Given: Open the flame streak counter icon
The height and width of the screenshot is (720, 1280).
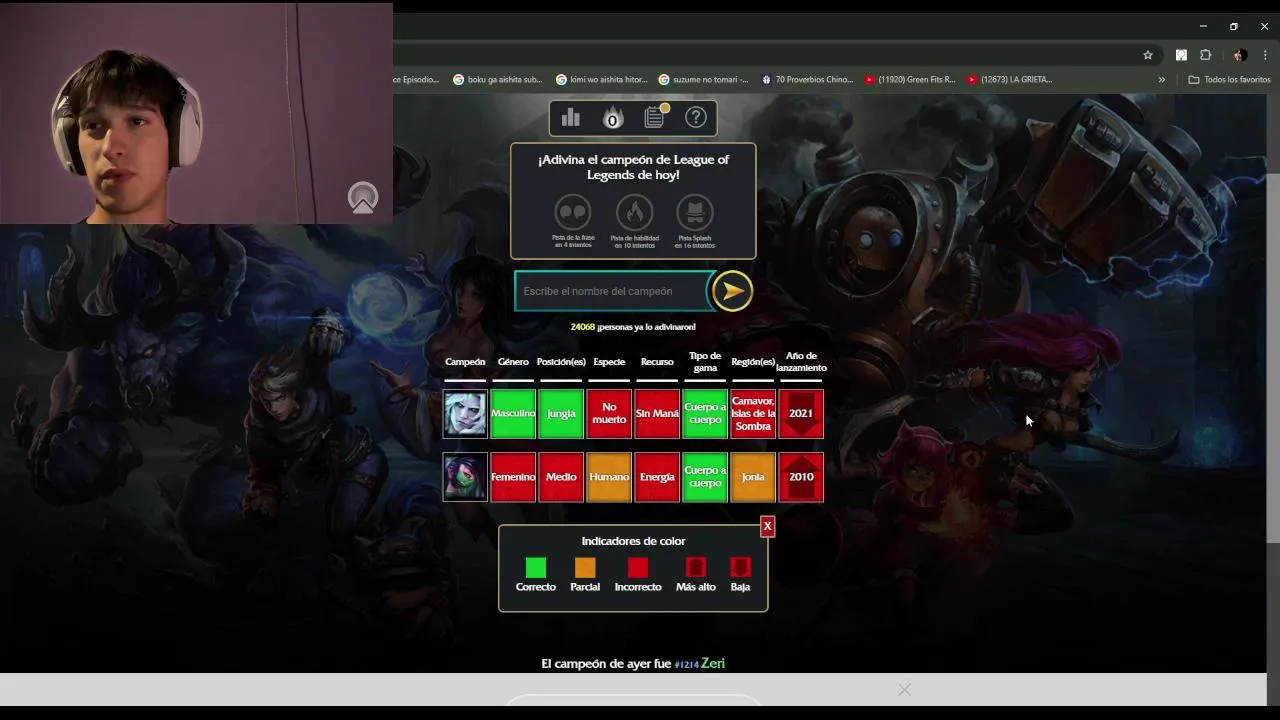Looking at the screenshot, I should click(x=612, y=118).
